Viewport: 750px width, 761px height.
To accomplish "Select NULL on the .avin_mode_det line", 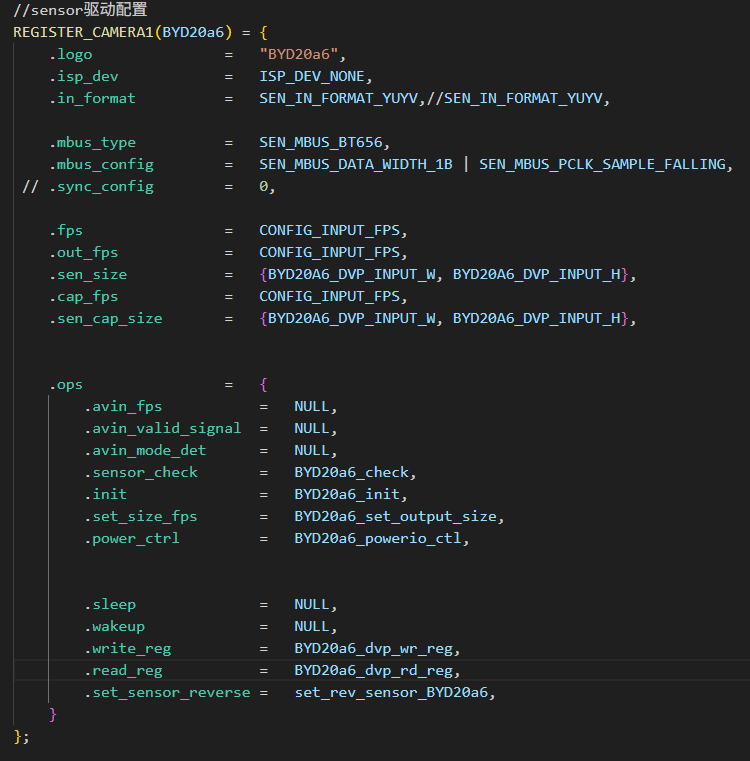I will (x=312, y=451).
